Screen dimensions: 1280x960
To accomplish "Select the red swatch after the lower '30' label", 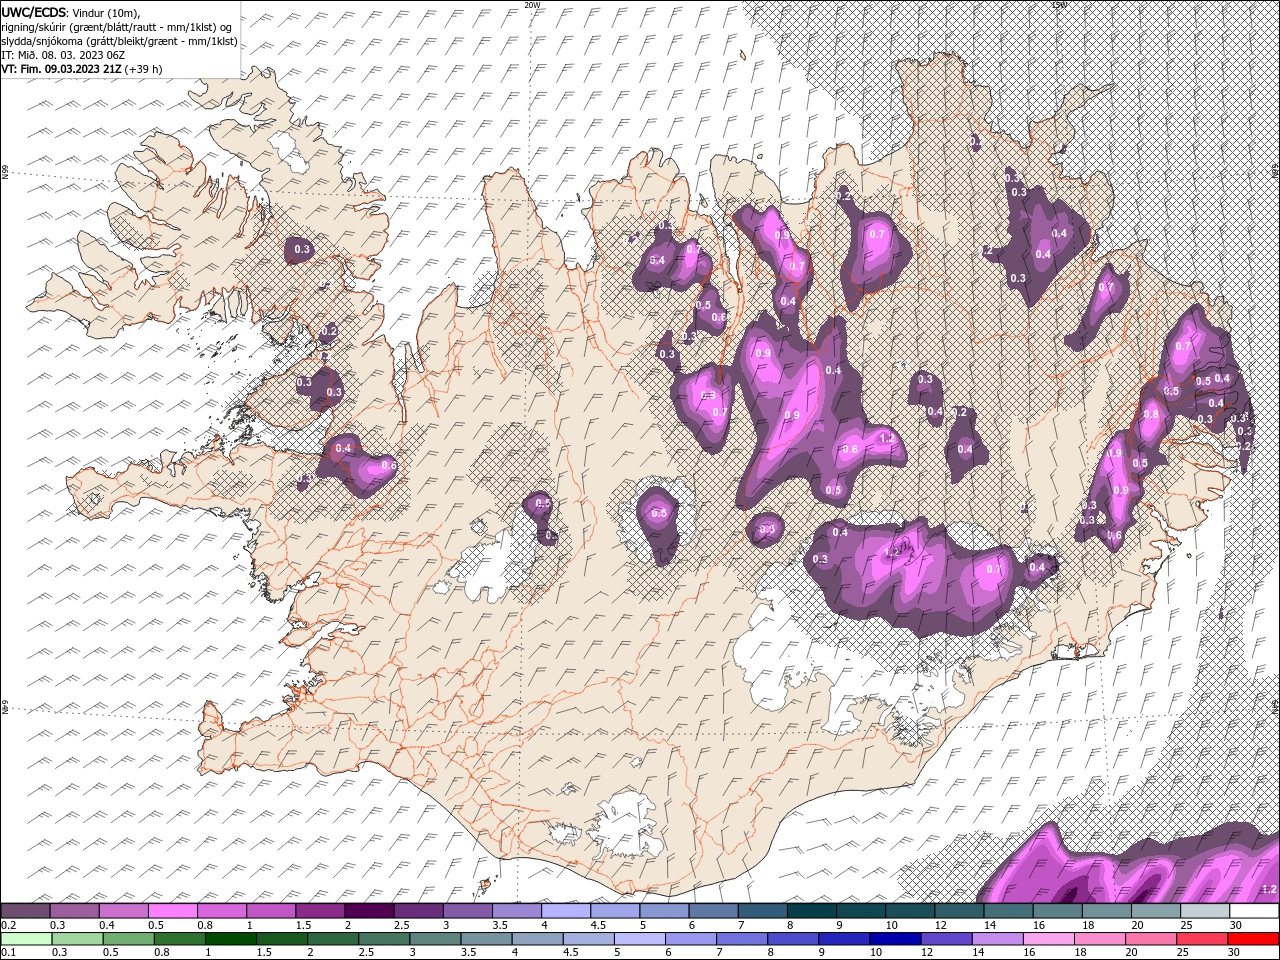I will pyautogui.click(x=1253, y=939).
